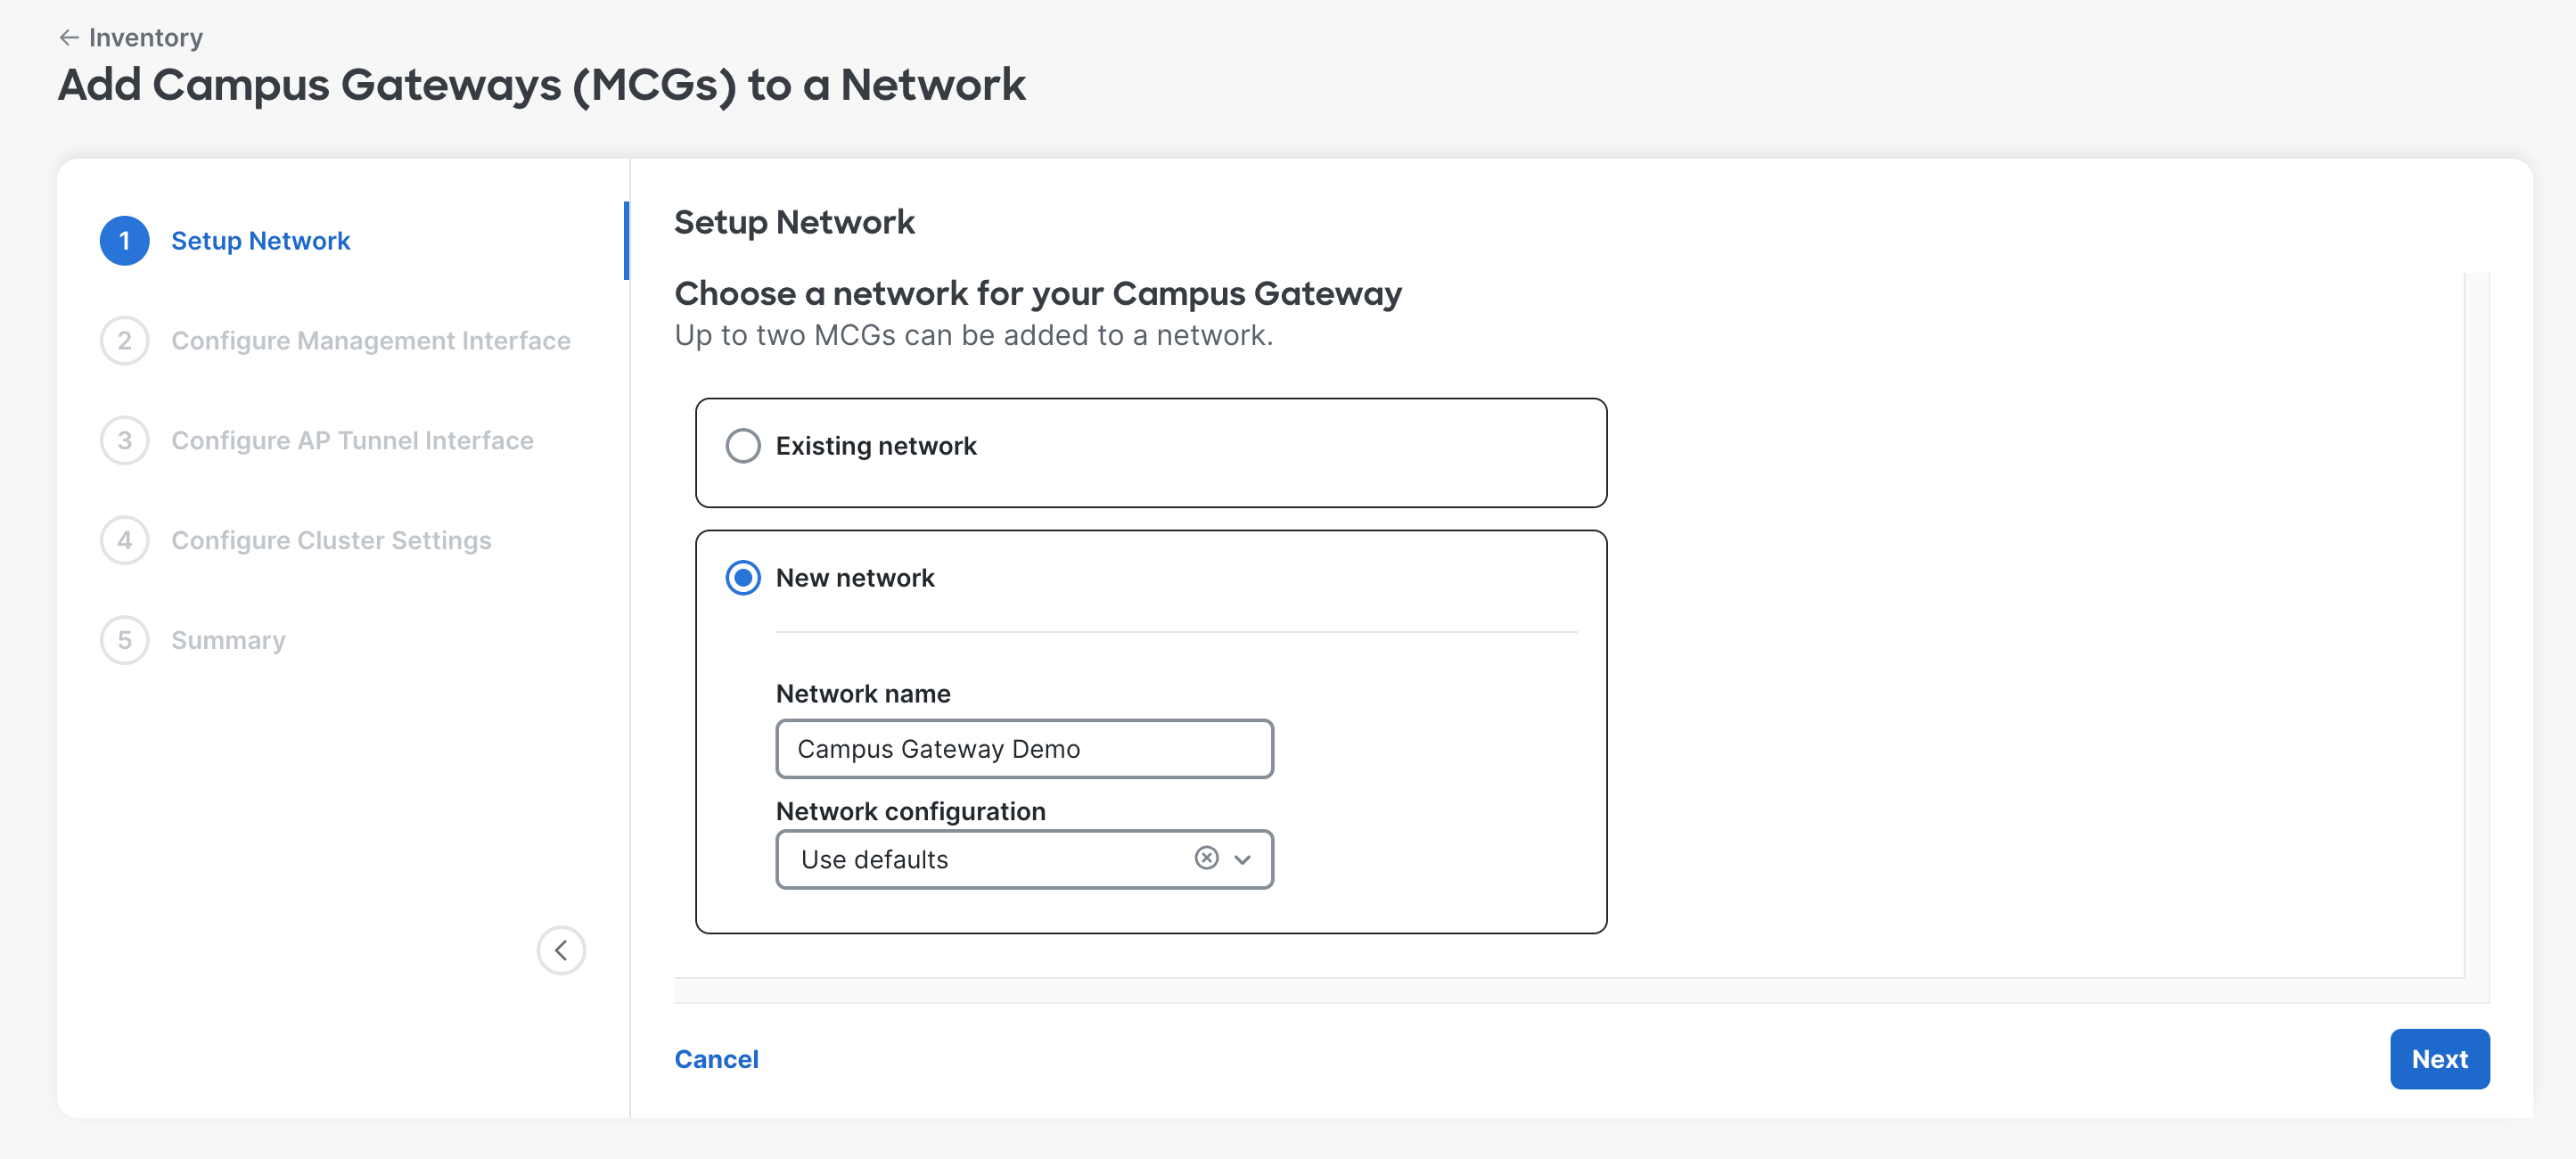Click the step 1 circle icon
2576x1159 pixels.
(x=125, y=241)
